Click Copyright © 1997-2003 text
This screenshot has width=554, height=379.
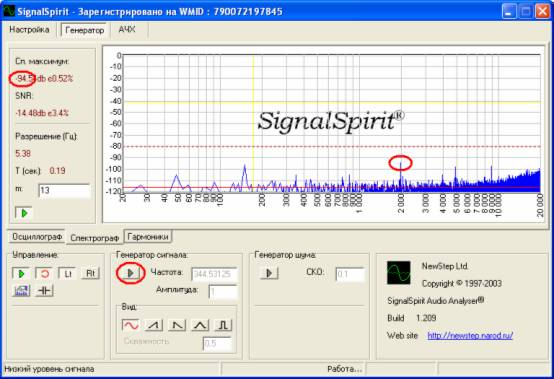(462, 284)
